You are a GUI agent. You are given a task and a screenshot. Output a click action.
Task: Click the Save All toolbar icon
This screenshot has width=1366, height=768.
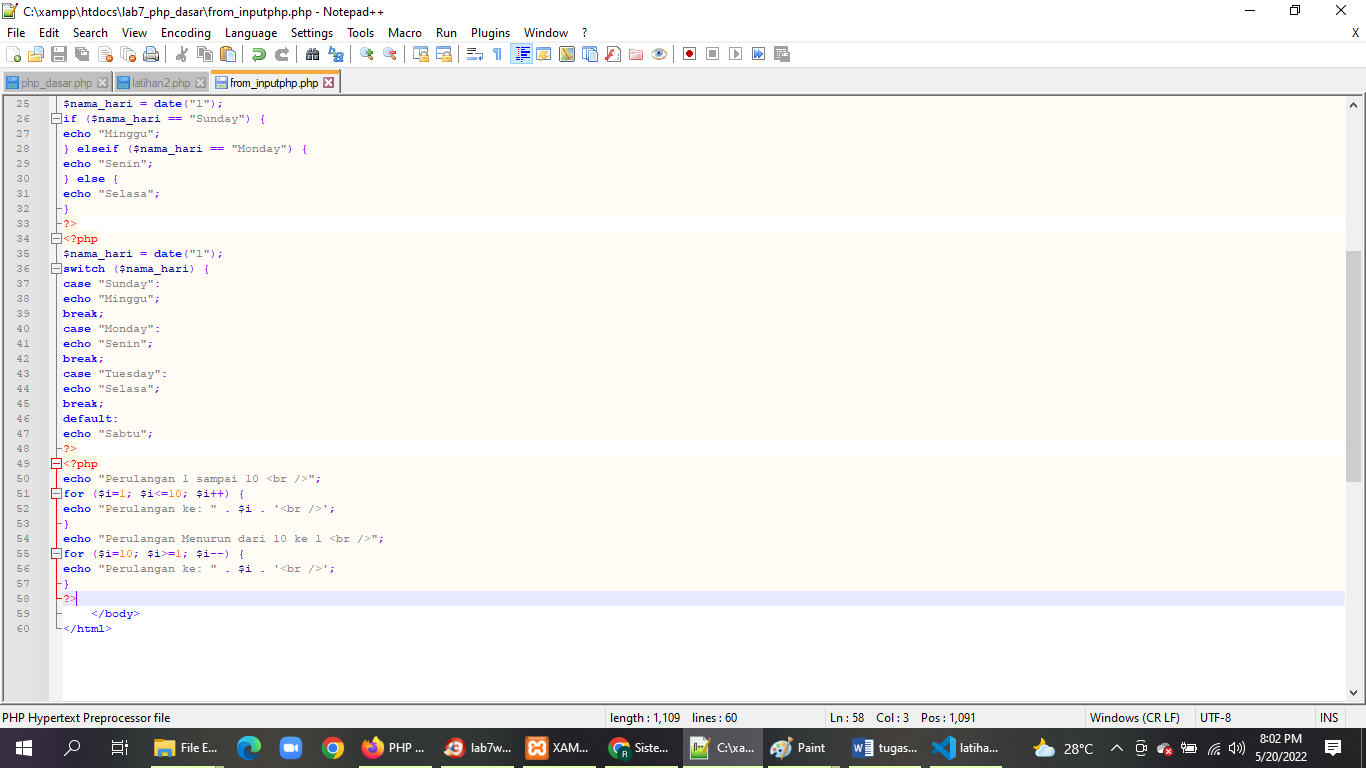(82, 54)
